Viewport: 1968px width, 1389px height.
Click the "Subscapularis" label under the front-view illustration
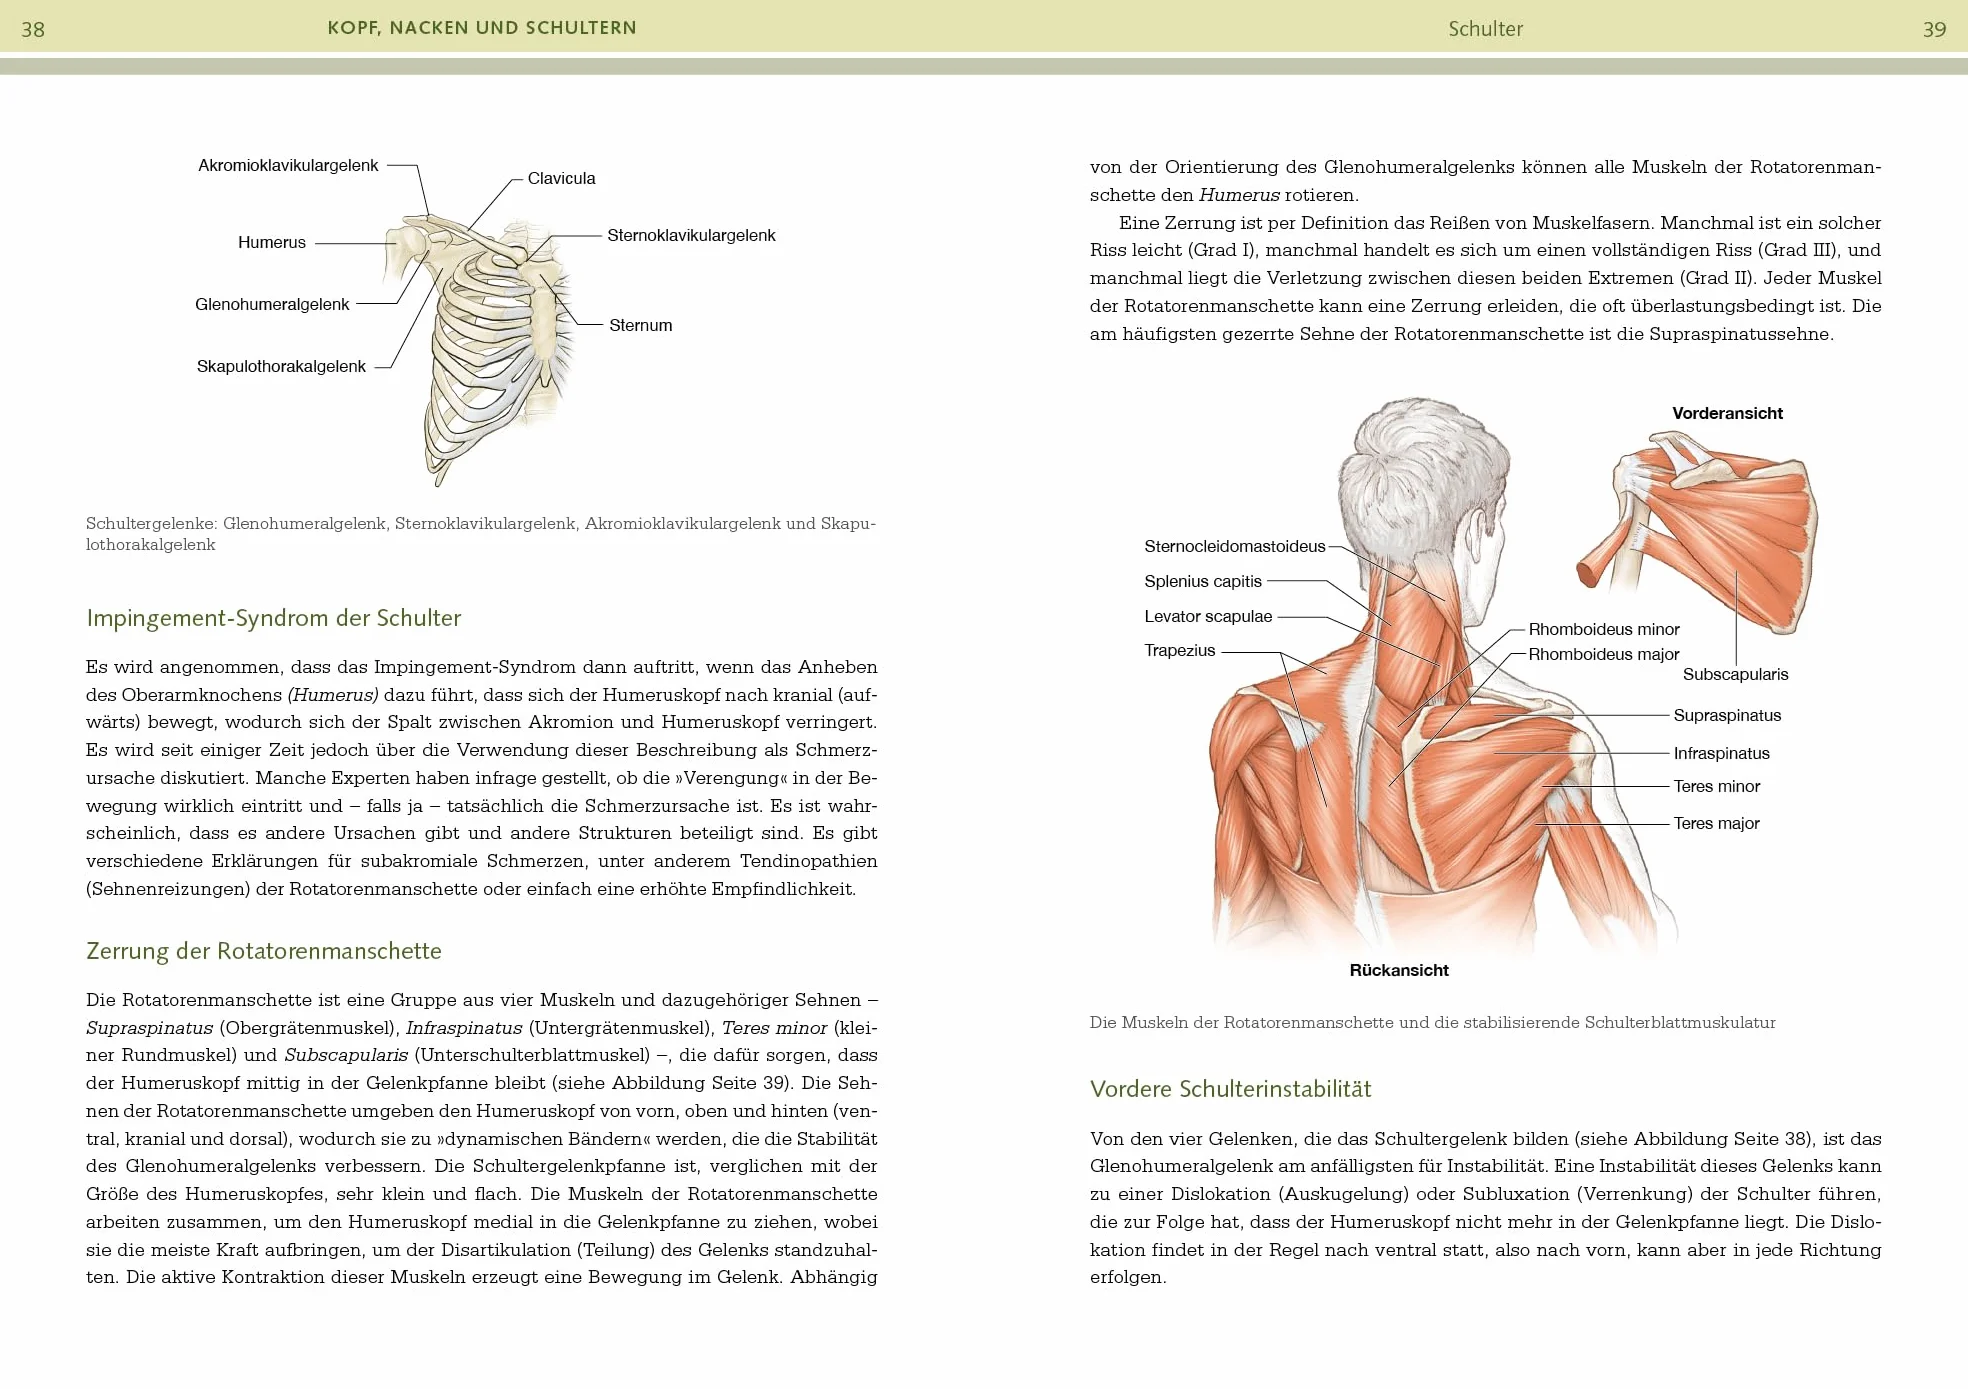coord(1736,674)
